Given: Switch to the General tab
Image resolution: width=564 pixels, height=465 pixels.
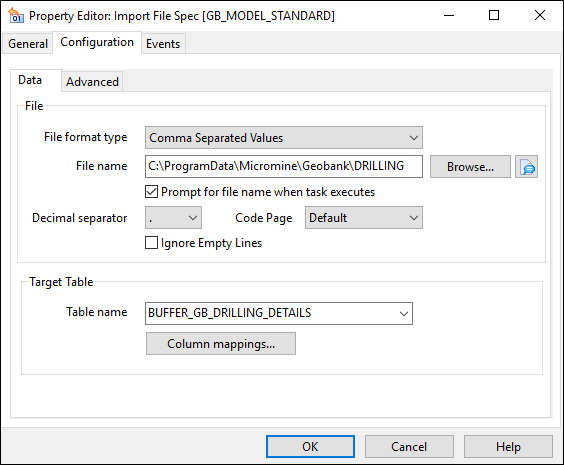Looking at the screenshot, I should coord(28,44).
